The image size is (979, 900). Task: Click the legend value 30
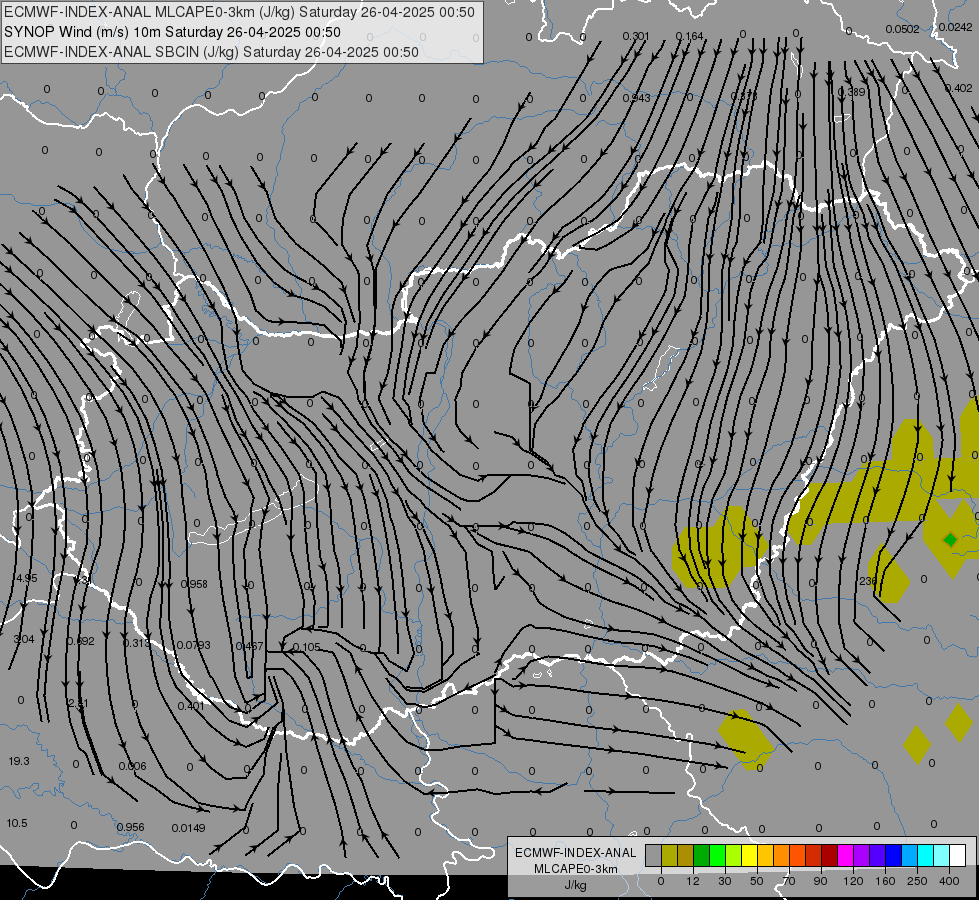click(724, 881)
